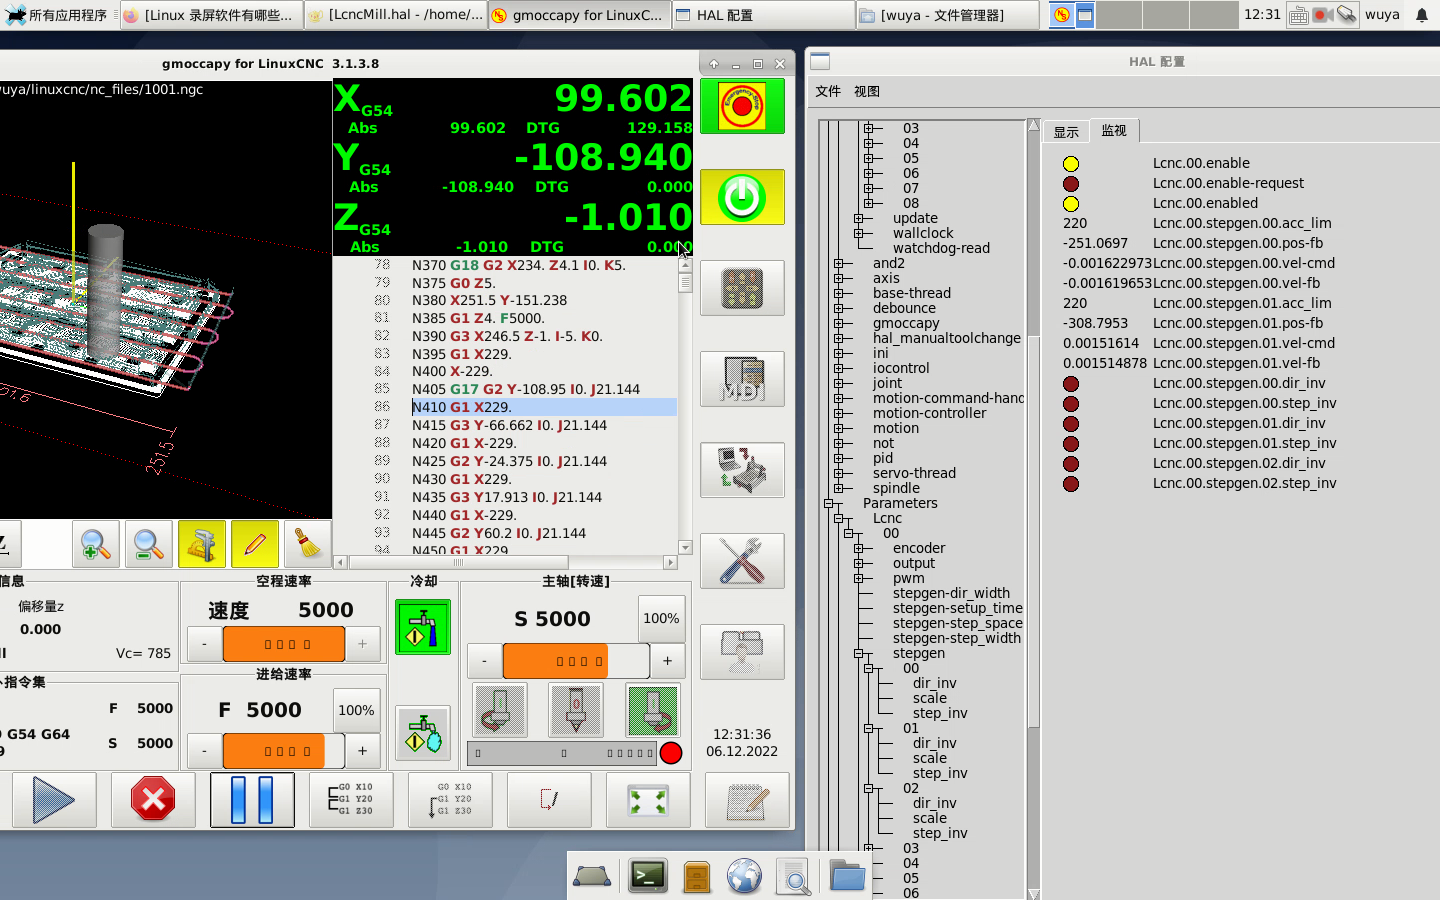The width and height of the screenshot is (1440, 900).
Task: Zoom out the toolpath preview
Action: pyautogui.click(x=148, y=545)
